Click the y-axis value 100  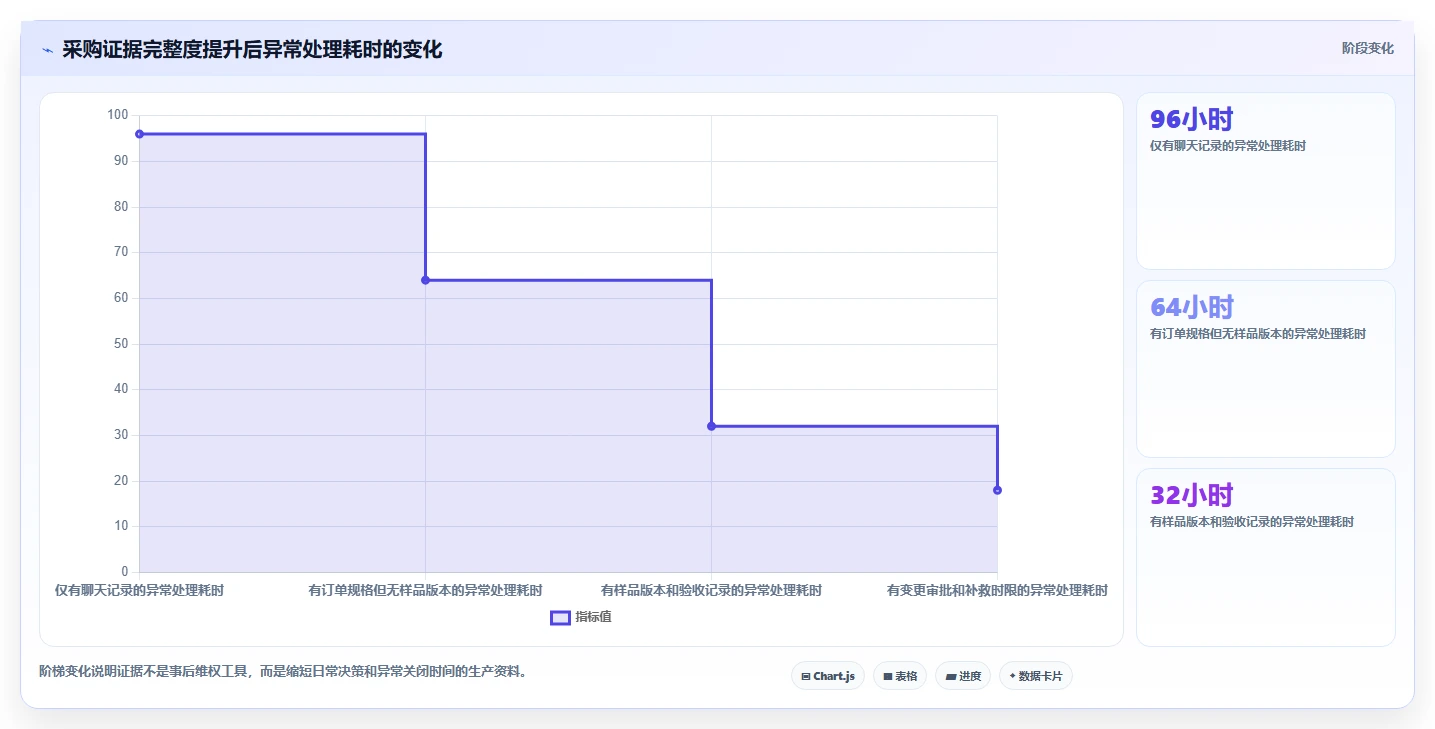point(118,115)
